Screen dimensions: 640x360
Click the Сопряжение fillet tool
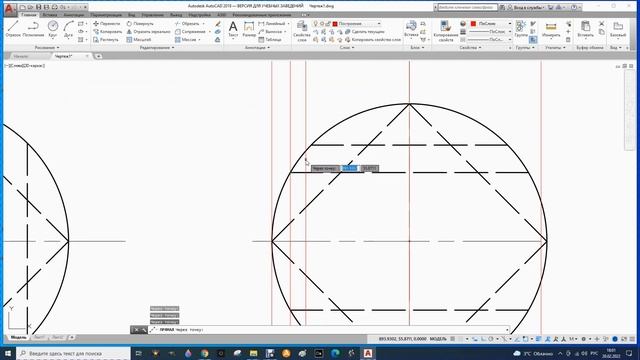pos(190,31)
